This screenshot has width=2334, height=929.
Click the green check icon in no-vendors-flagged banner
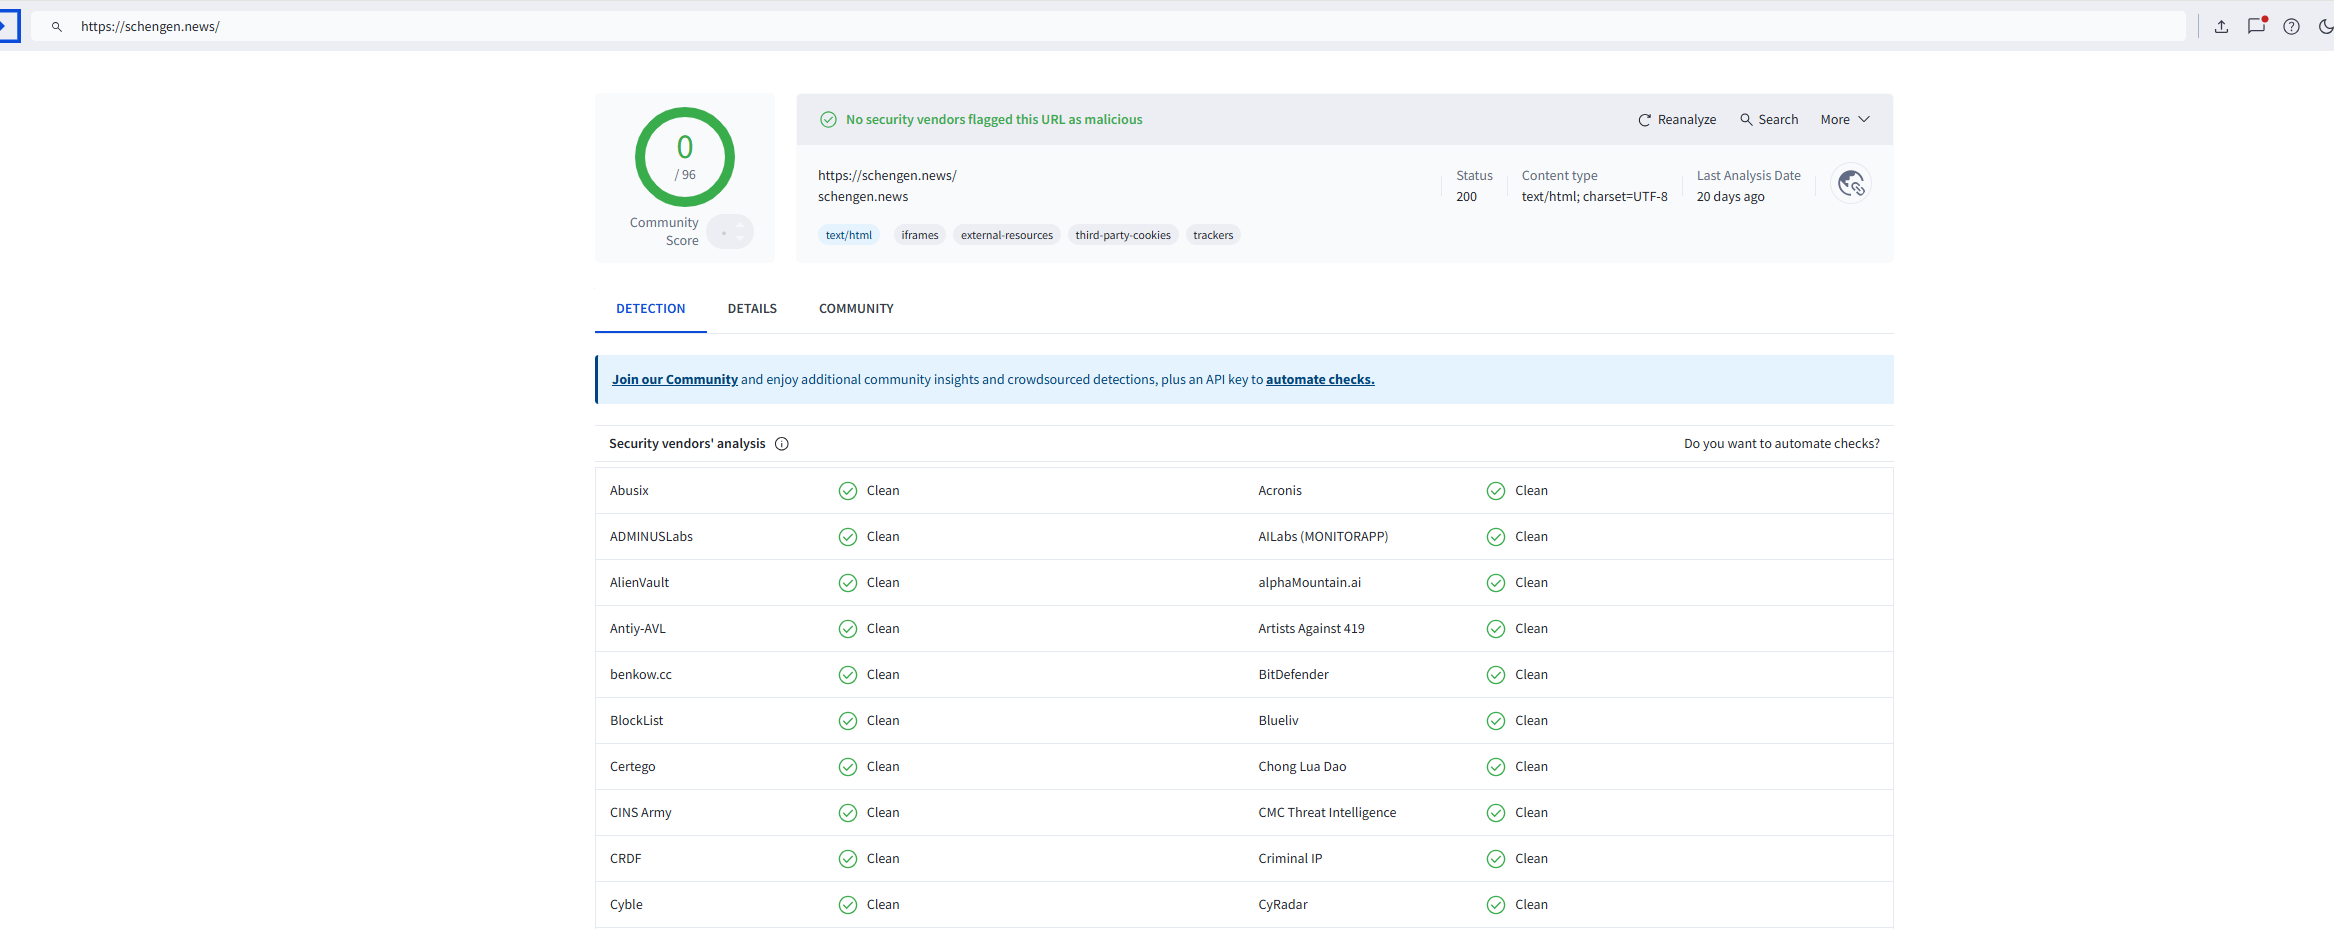[x=828, y=120]
